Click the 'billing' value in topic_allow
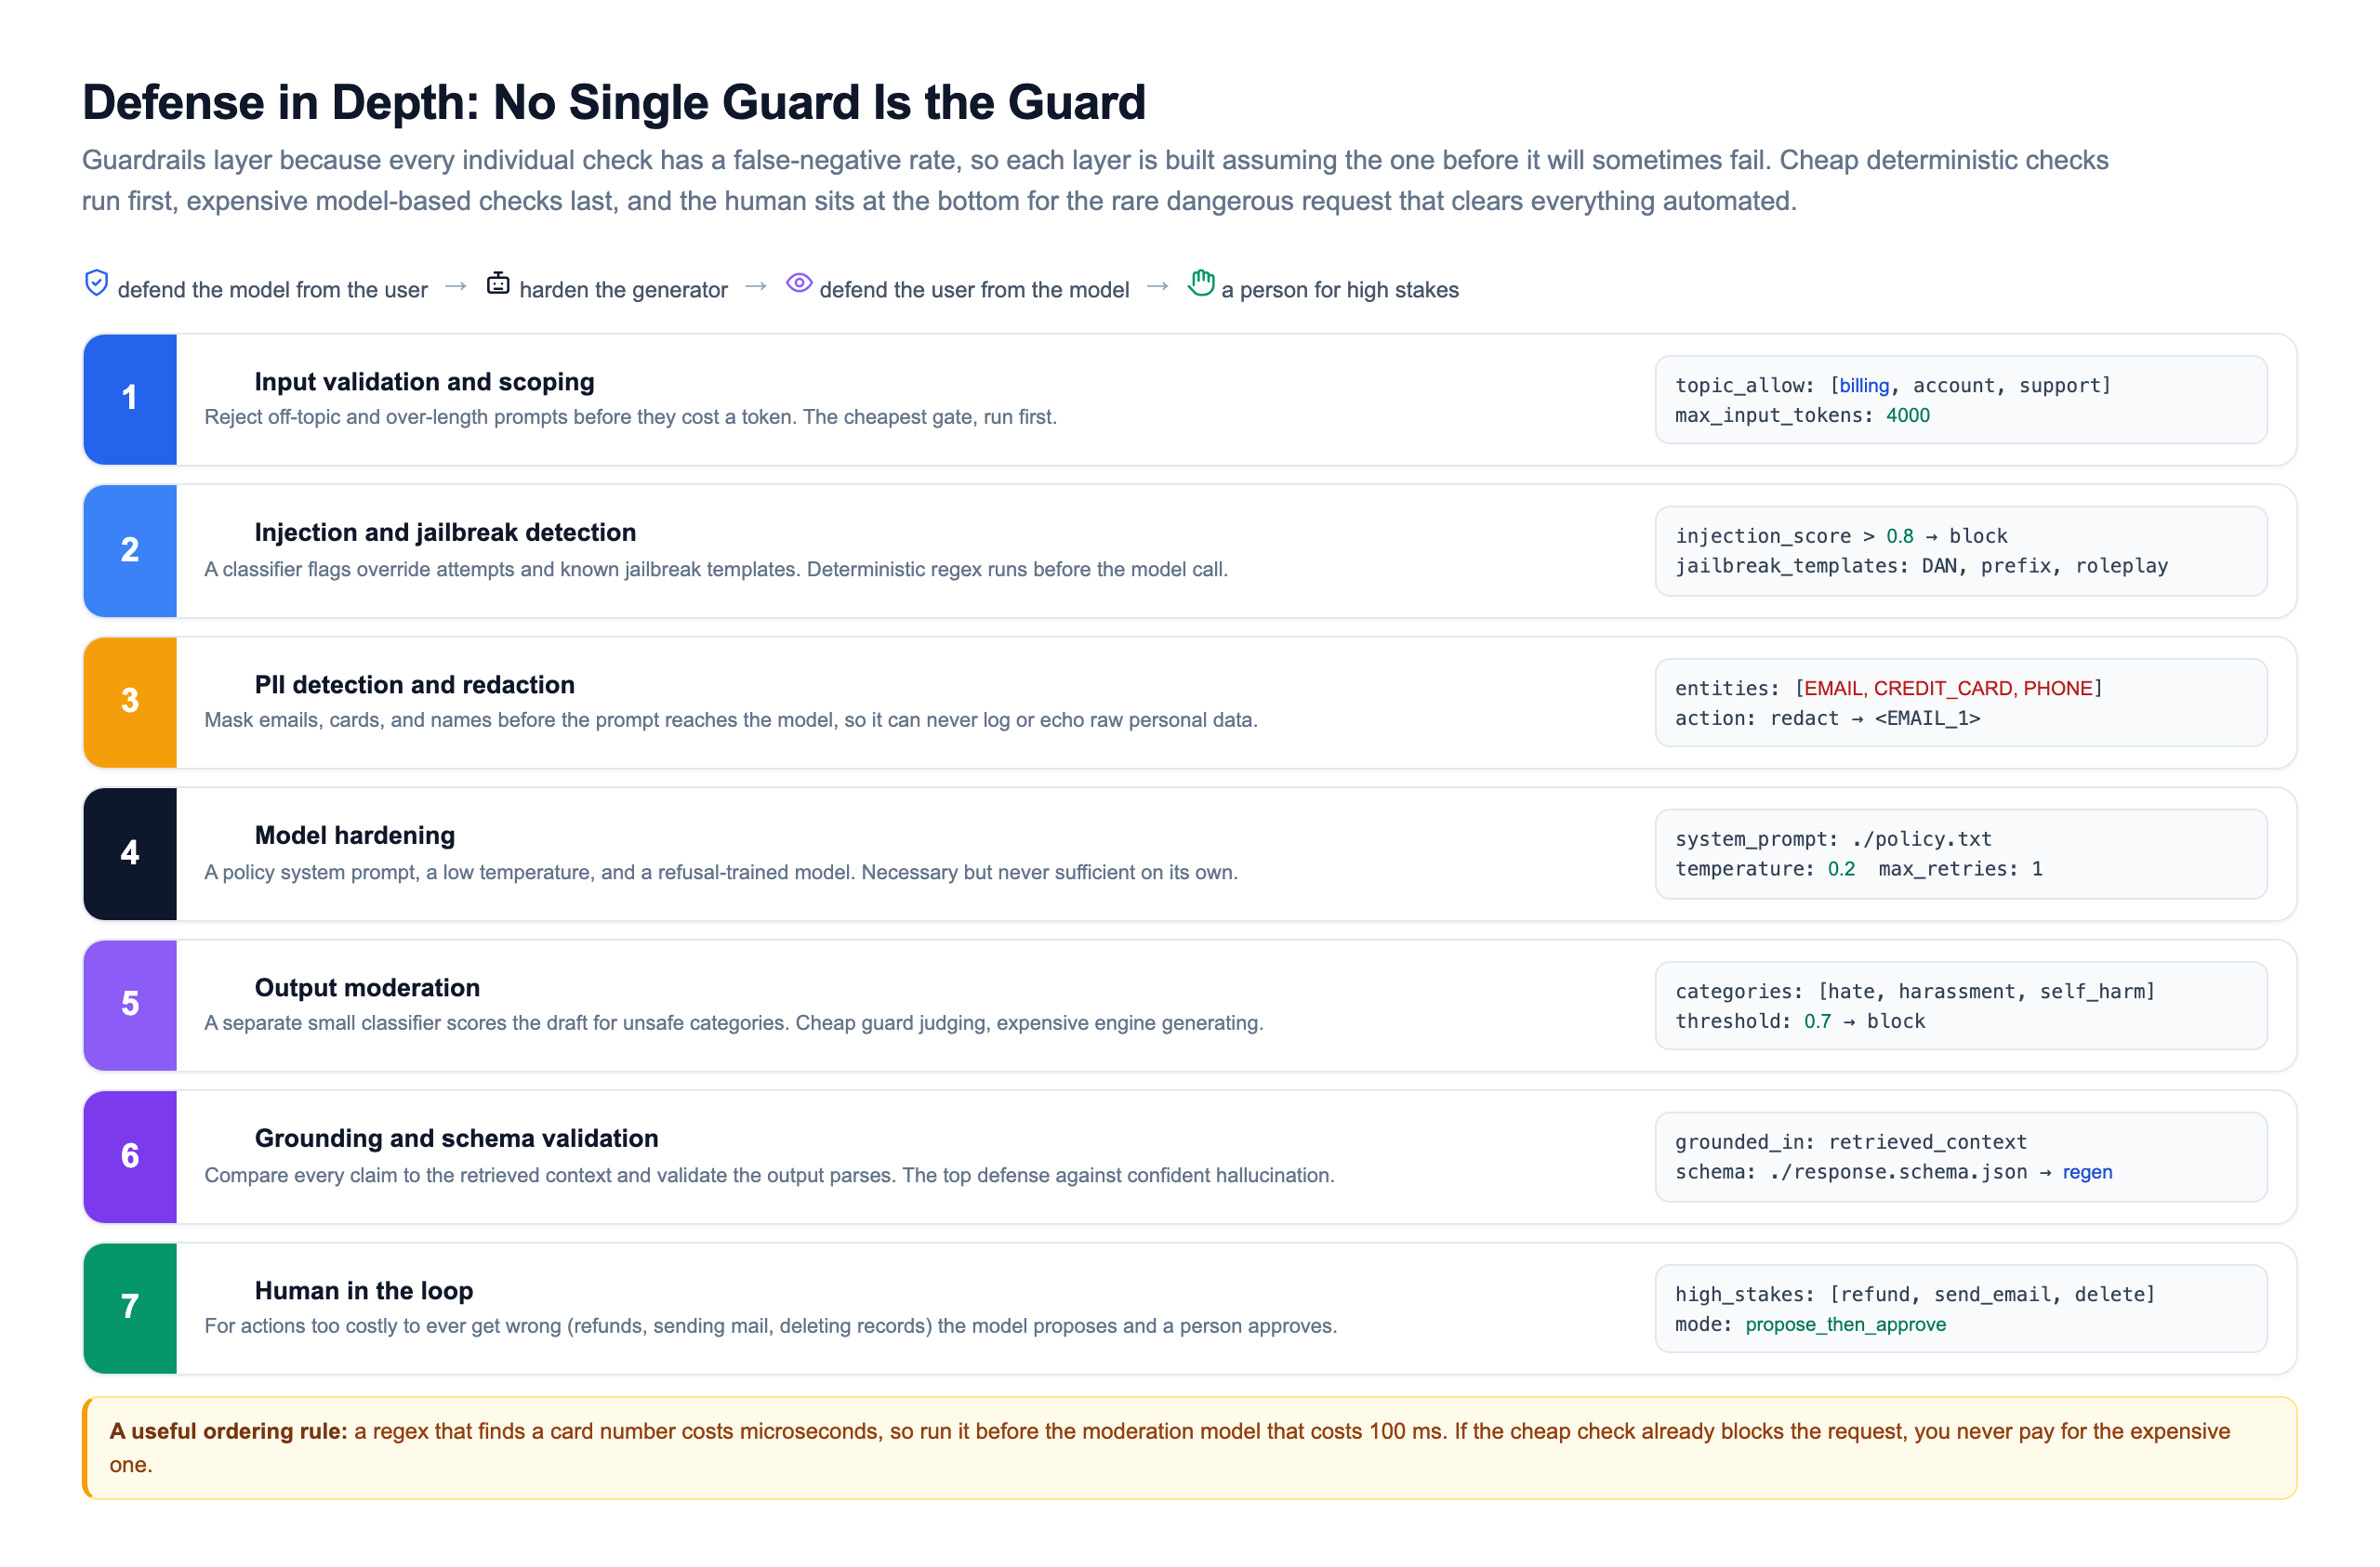Viewport: 2380px width, 1567px height. (1864, 386)
